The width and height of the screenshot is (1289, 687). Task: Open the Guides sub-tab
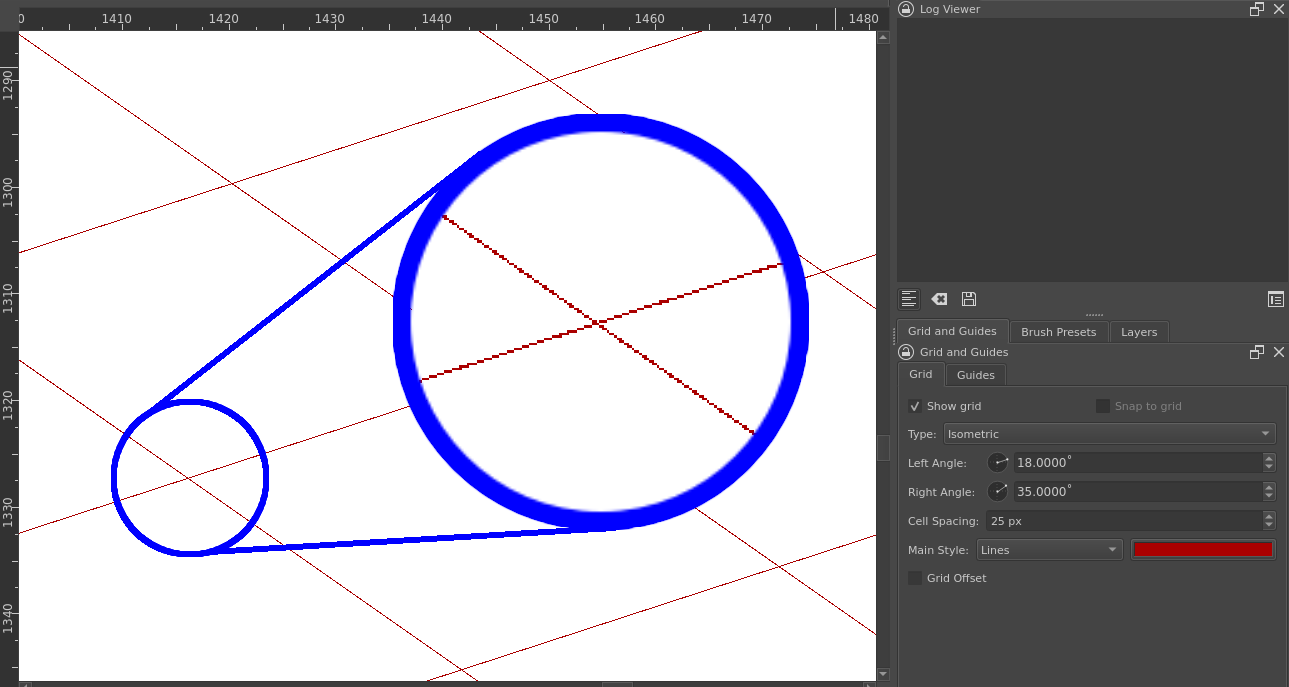(x=976, y=375)
